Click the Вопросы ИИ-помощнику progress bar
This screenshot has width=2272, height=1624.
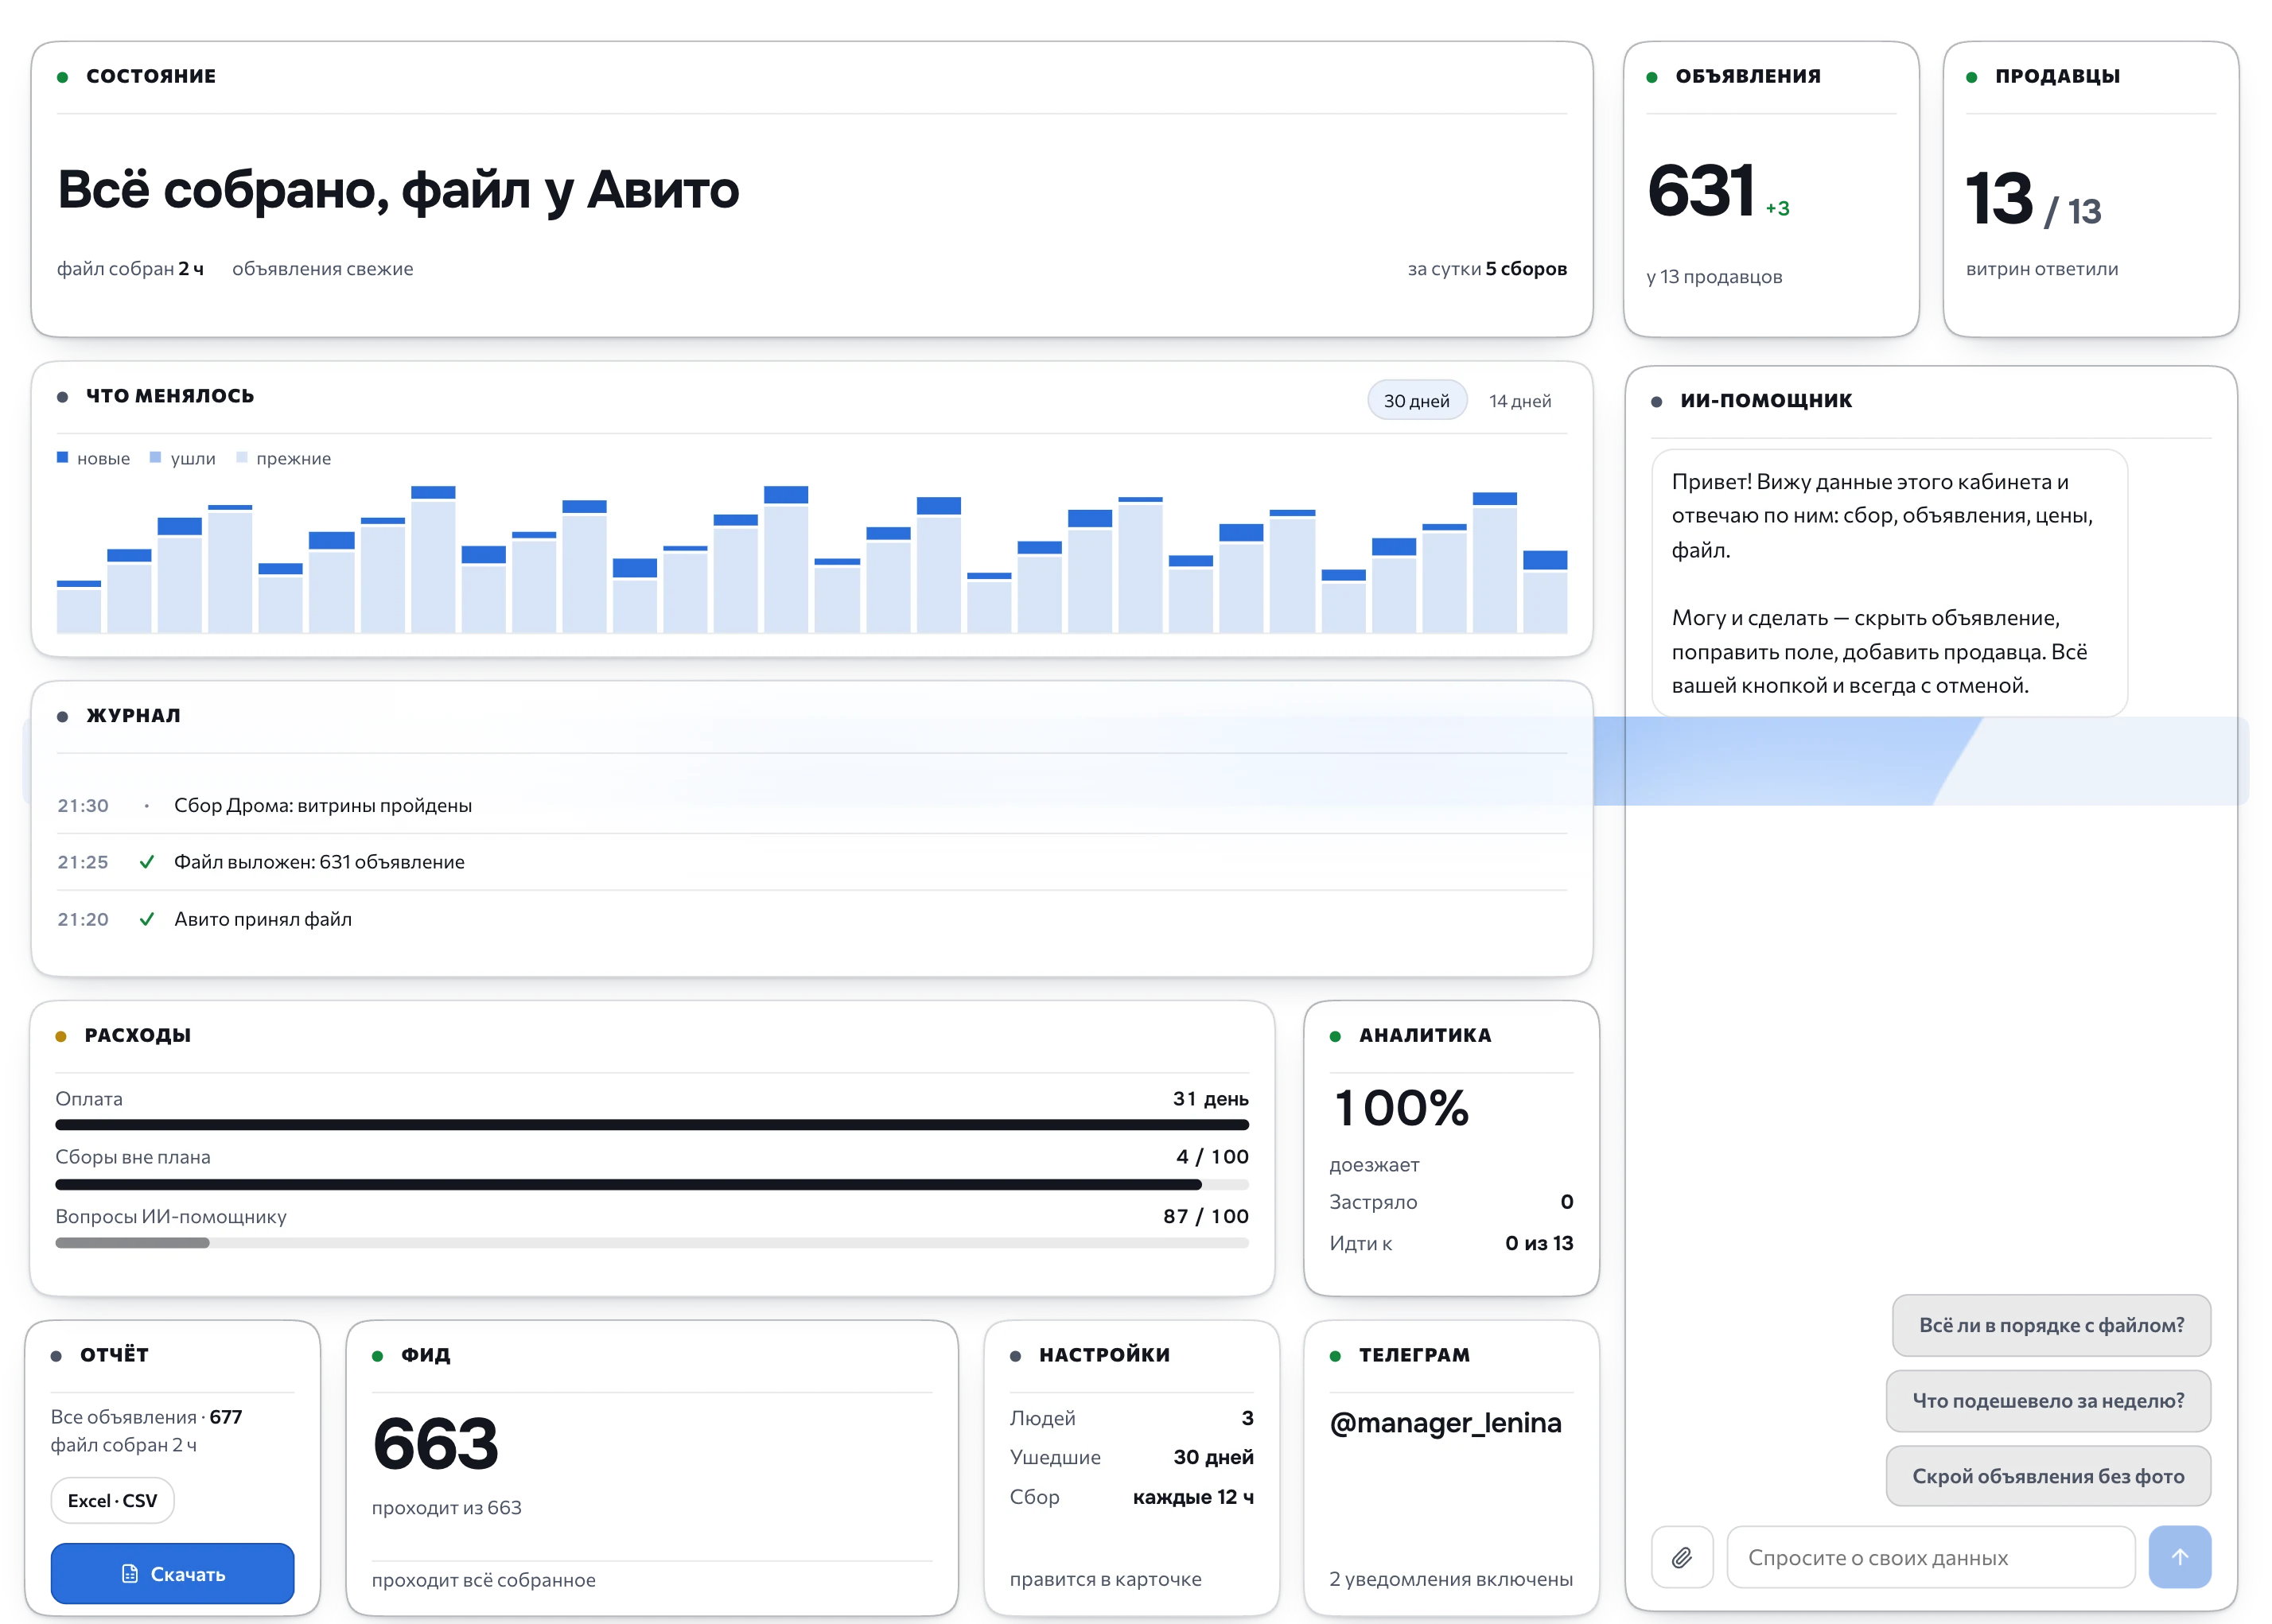[x=652, y=1243]
